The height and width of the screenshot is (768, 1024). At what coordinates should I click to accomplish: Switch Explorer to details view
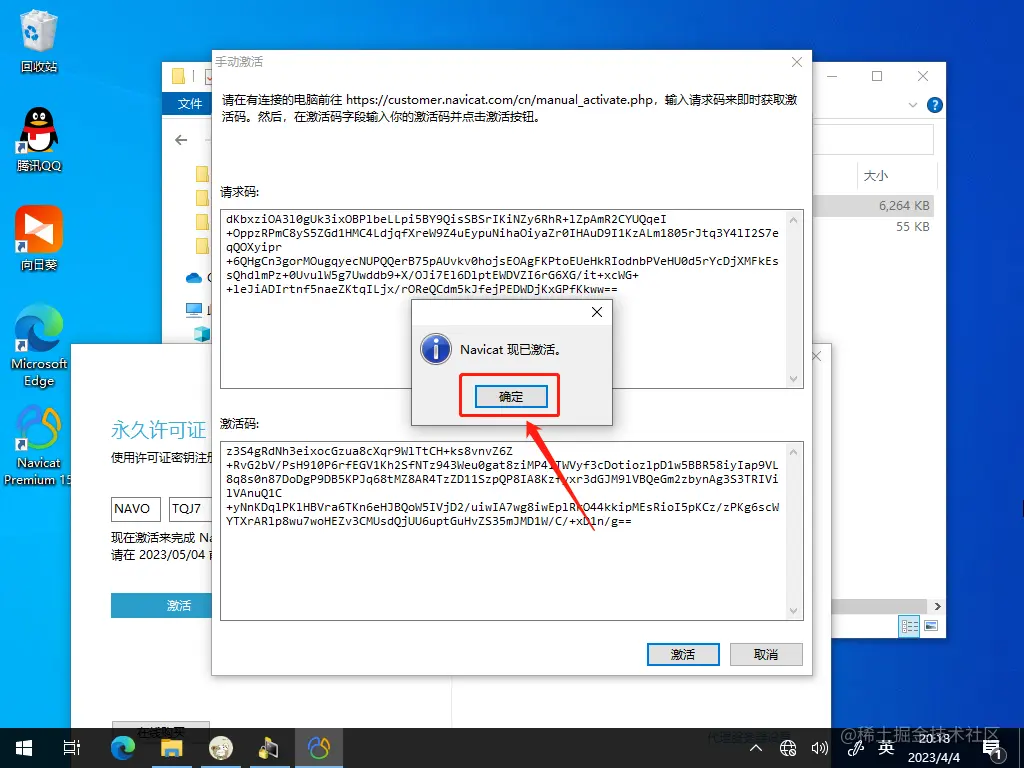coord(910,626)
